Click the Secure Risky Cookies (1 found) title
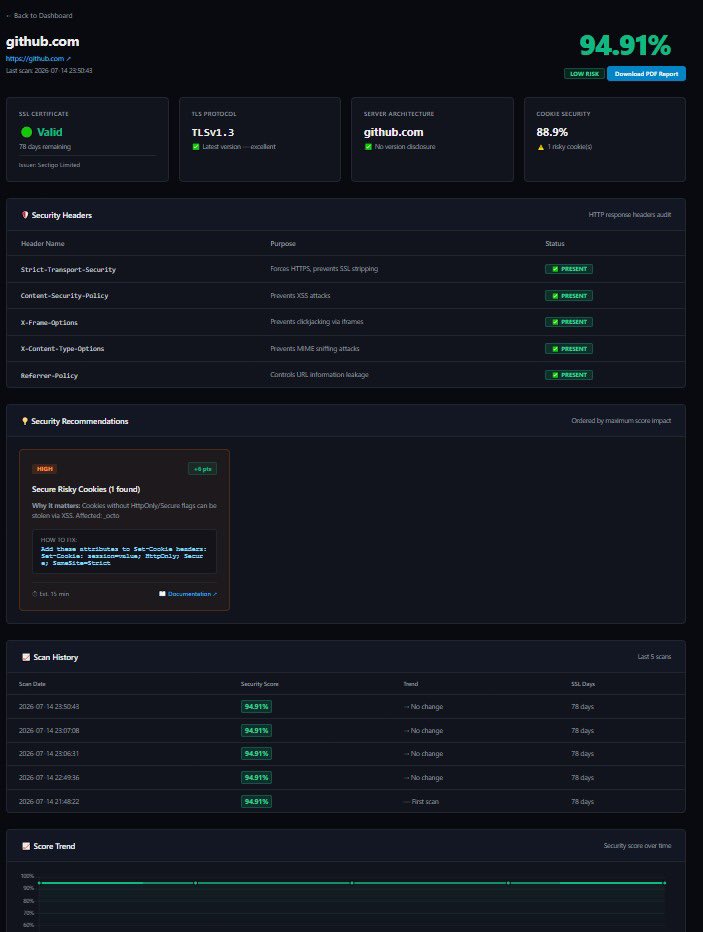The height and width of the screenshot is (932, 703). click(x=86, y=489)
